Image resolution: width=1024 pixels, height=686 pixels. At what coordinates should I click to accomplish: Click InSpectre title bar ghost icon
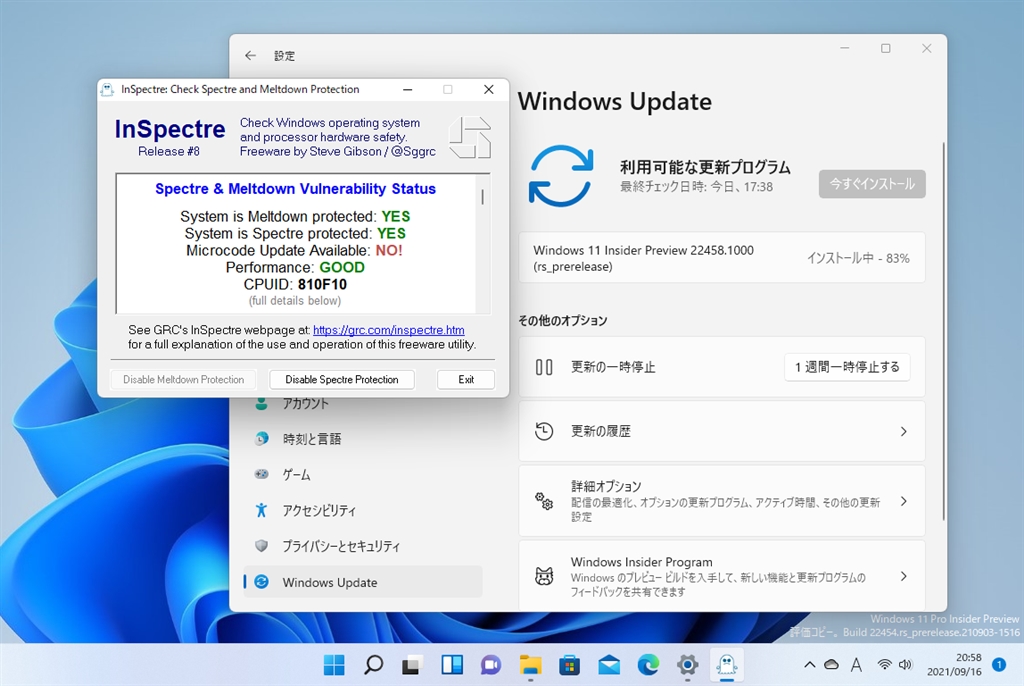tap(108, 90)
